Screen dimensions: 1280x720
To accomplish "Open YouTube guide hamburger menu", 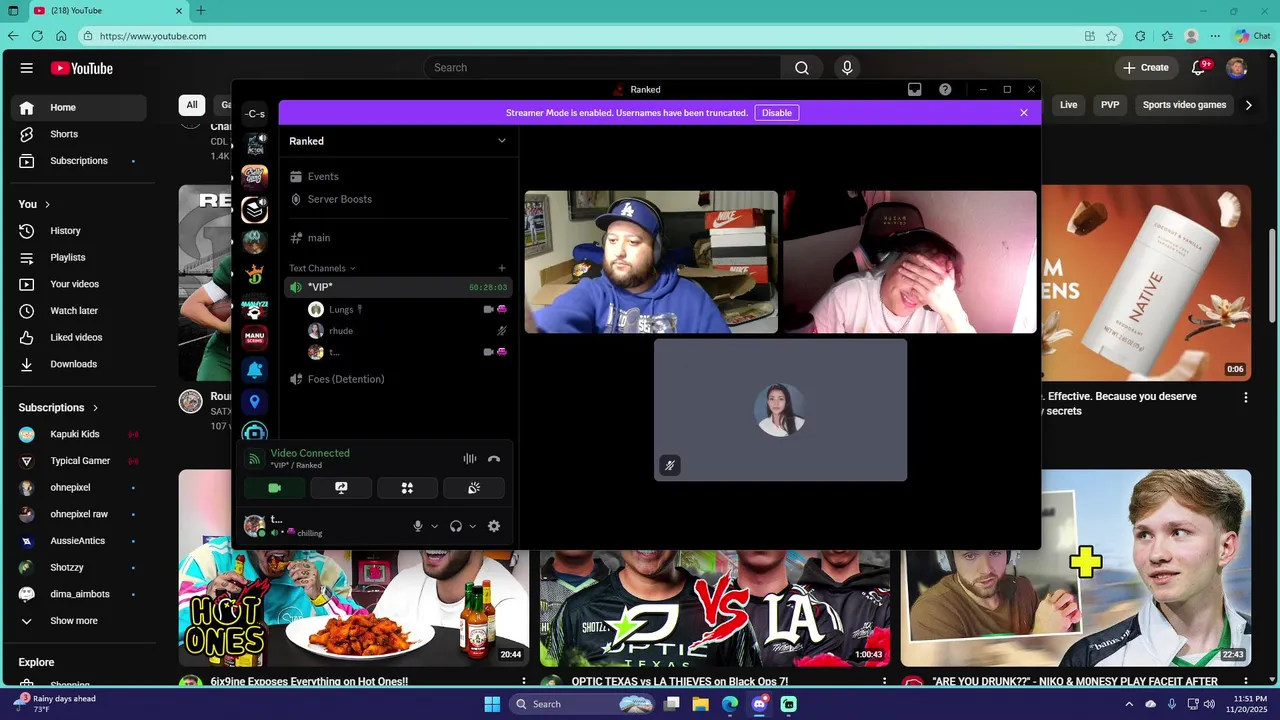I will click(27, 68).
